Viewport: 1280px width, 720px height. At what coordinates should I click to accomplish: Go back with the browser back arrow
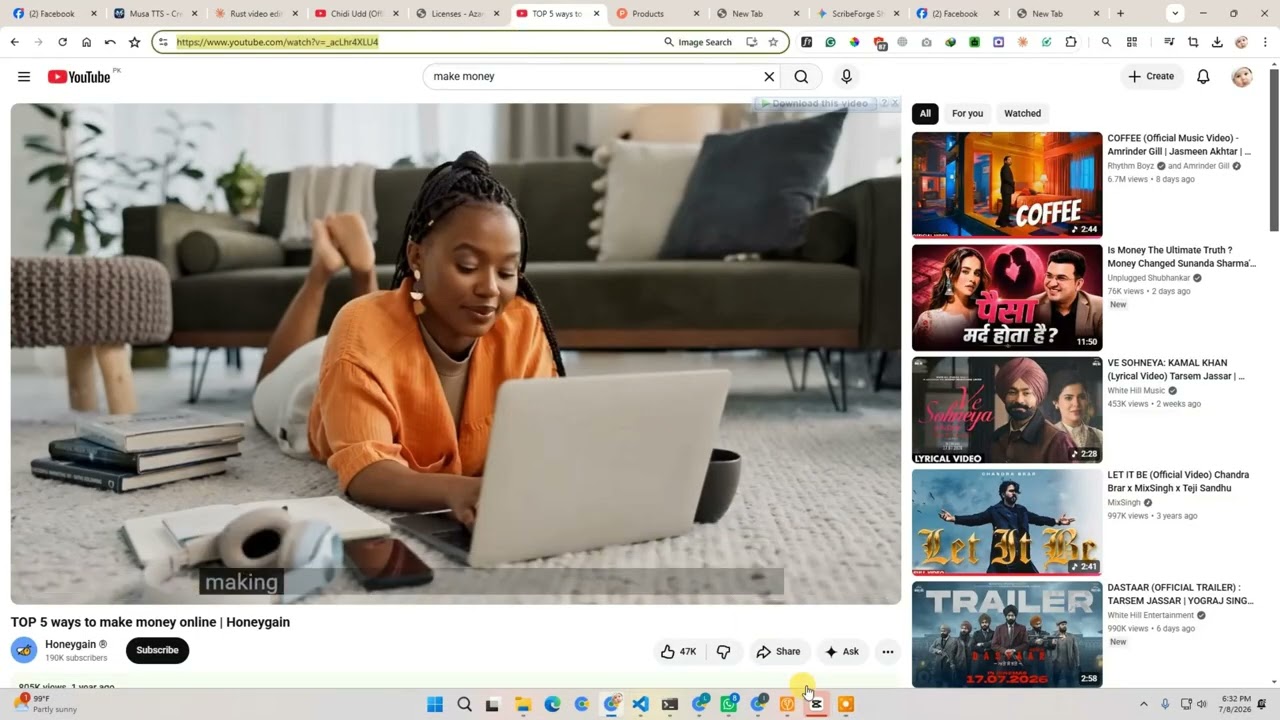click(x=14, y=42)
